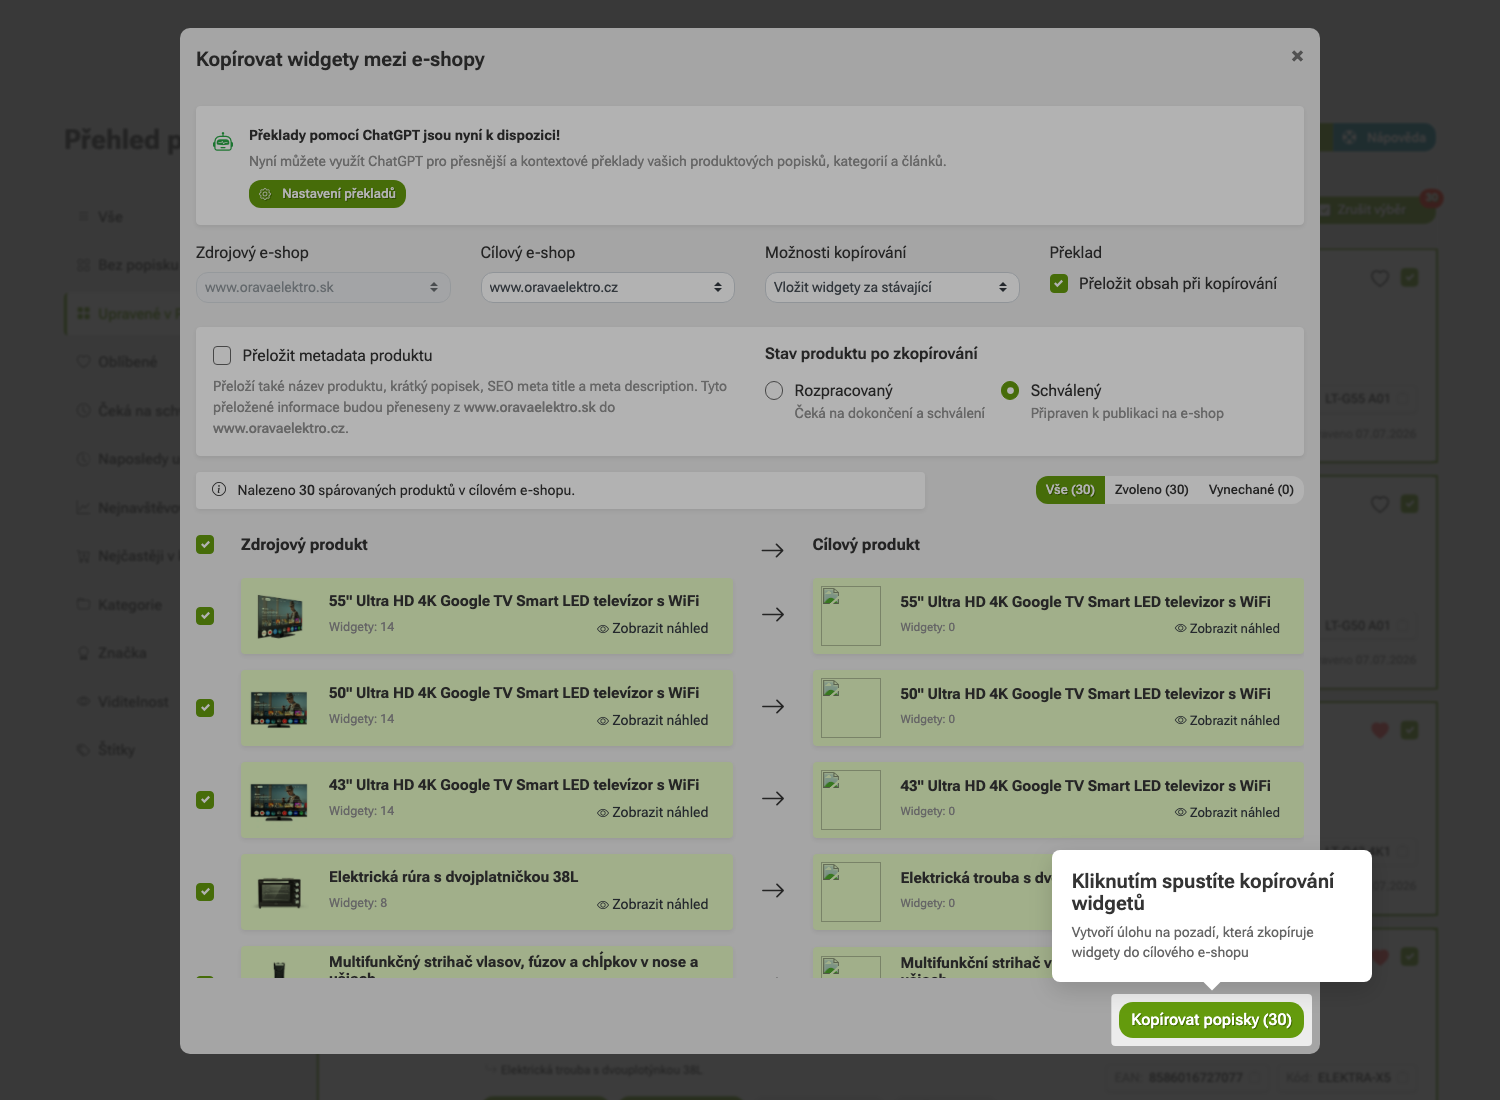Click the Nápověda button in background page
Image resolution: width=1500 pixels, height=1100 pixels.
pyautogui.click(x=1385, y=138)
